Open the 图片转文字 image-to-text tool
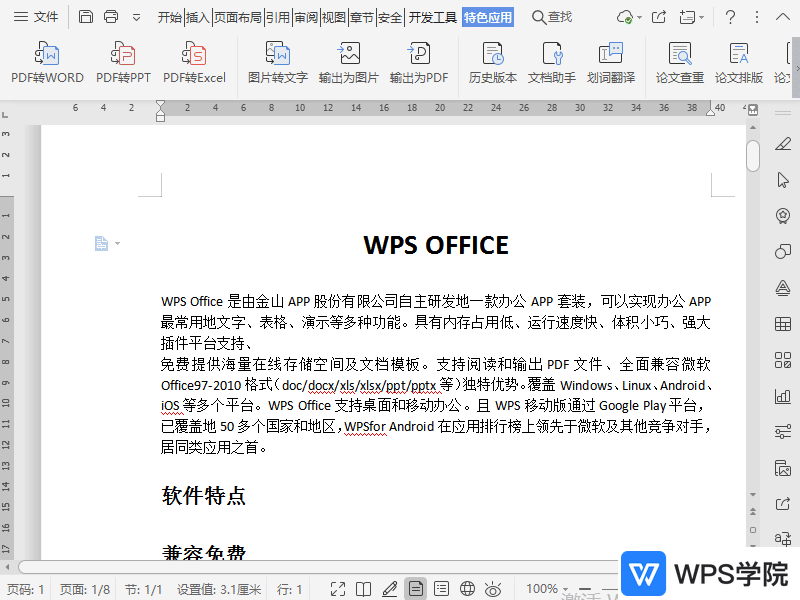The width and height of the screenshot is (800, 600). point(277,60)
